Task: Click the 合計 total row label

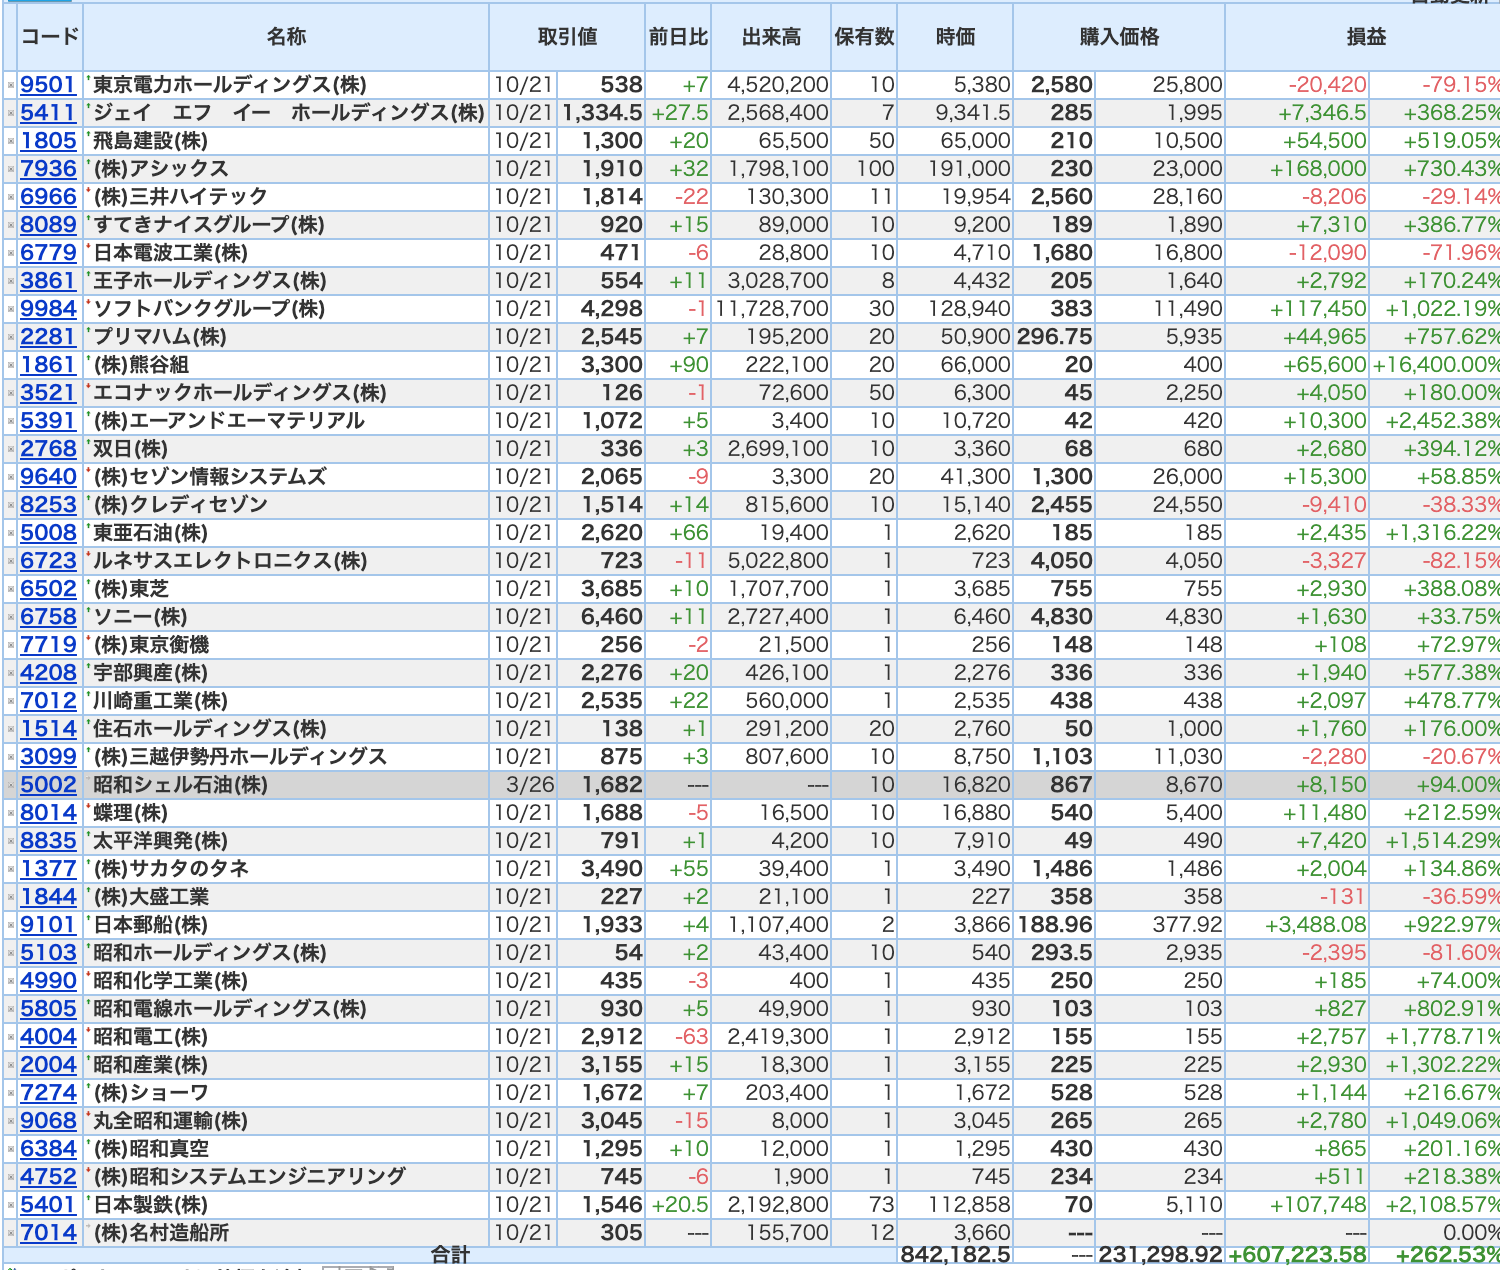Action: [x=450, y=1254]
